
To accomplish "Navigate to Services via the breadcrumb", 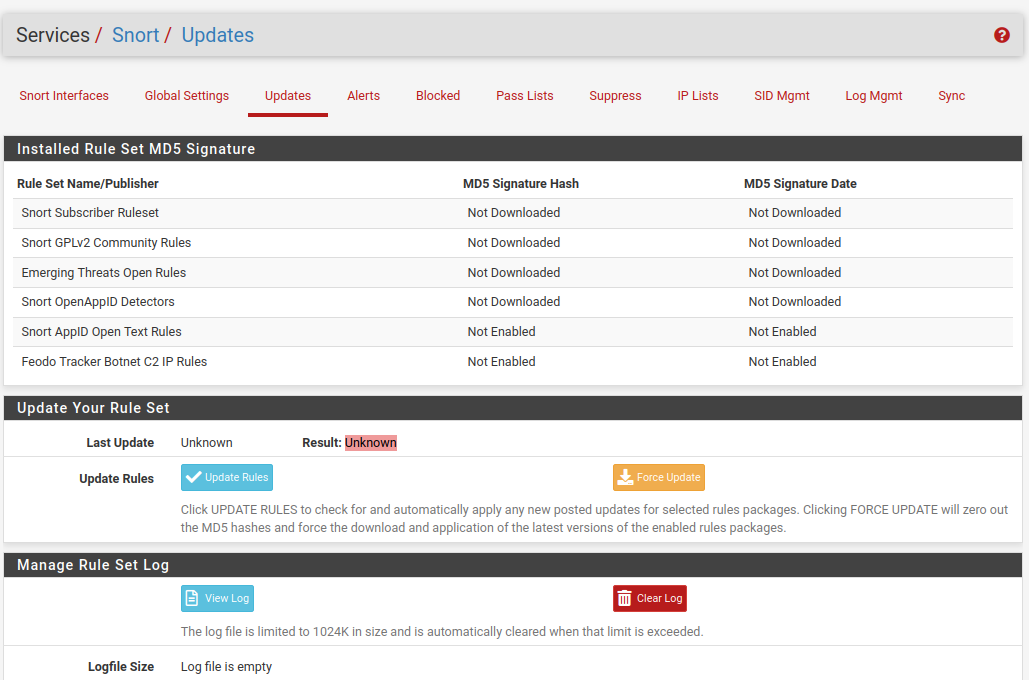I will click(x=54, y=35).
